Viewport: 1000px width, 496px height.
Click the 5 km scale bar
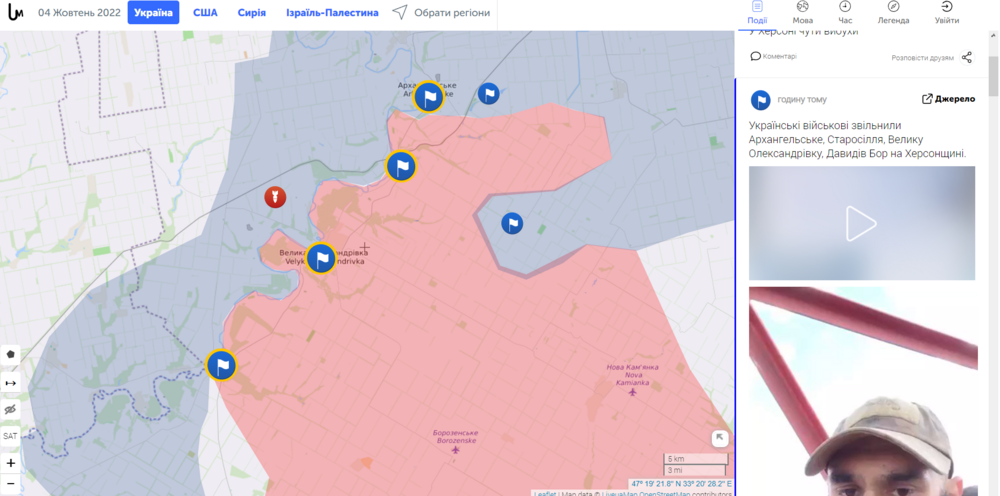(696, 459)
